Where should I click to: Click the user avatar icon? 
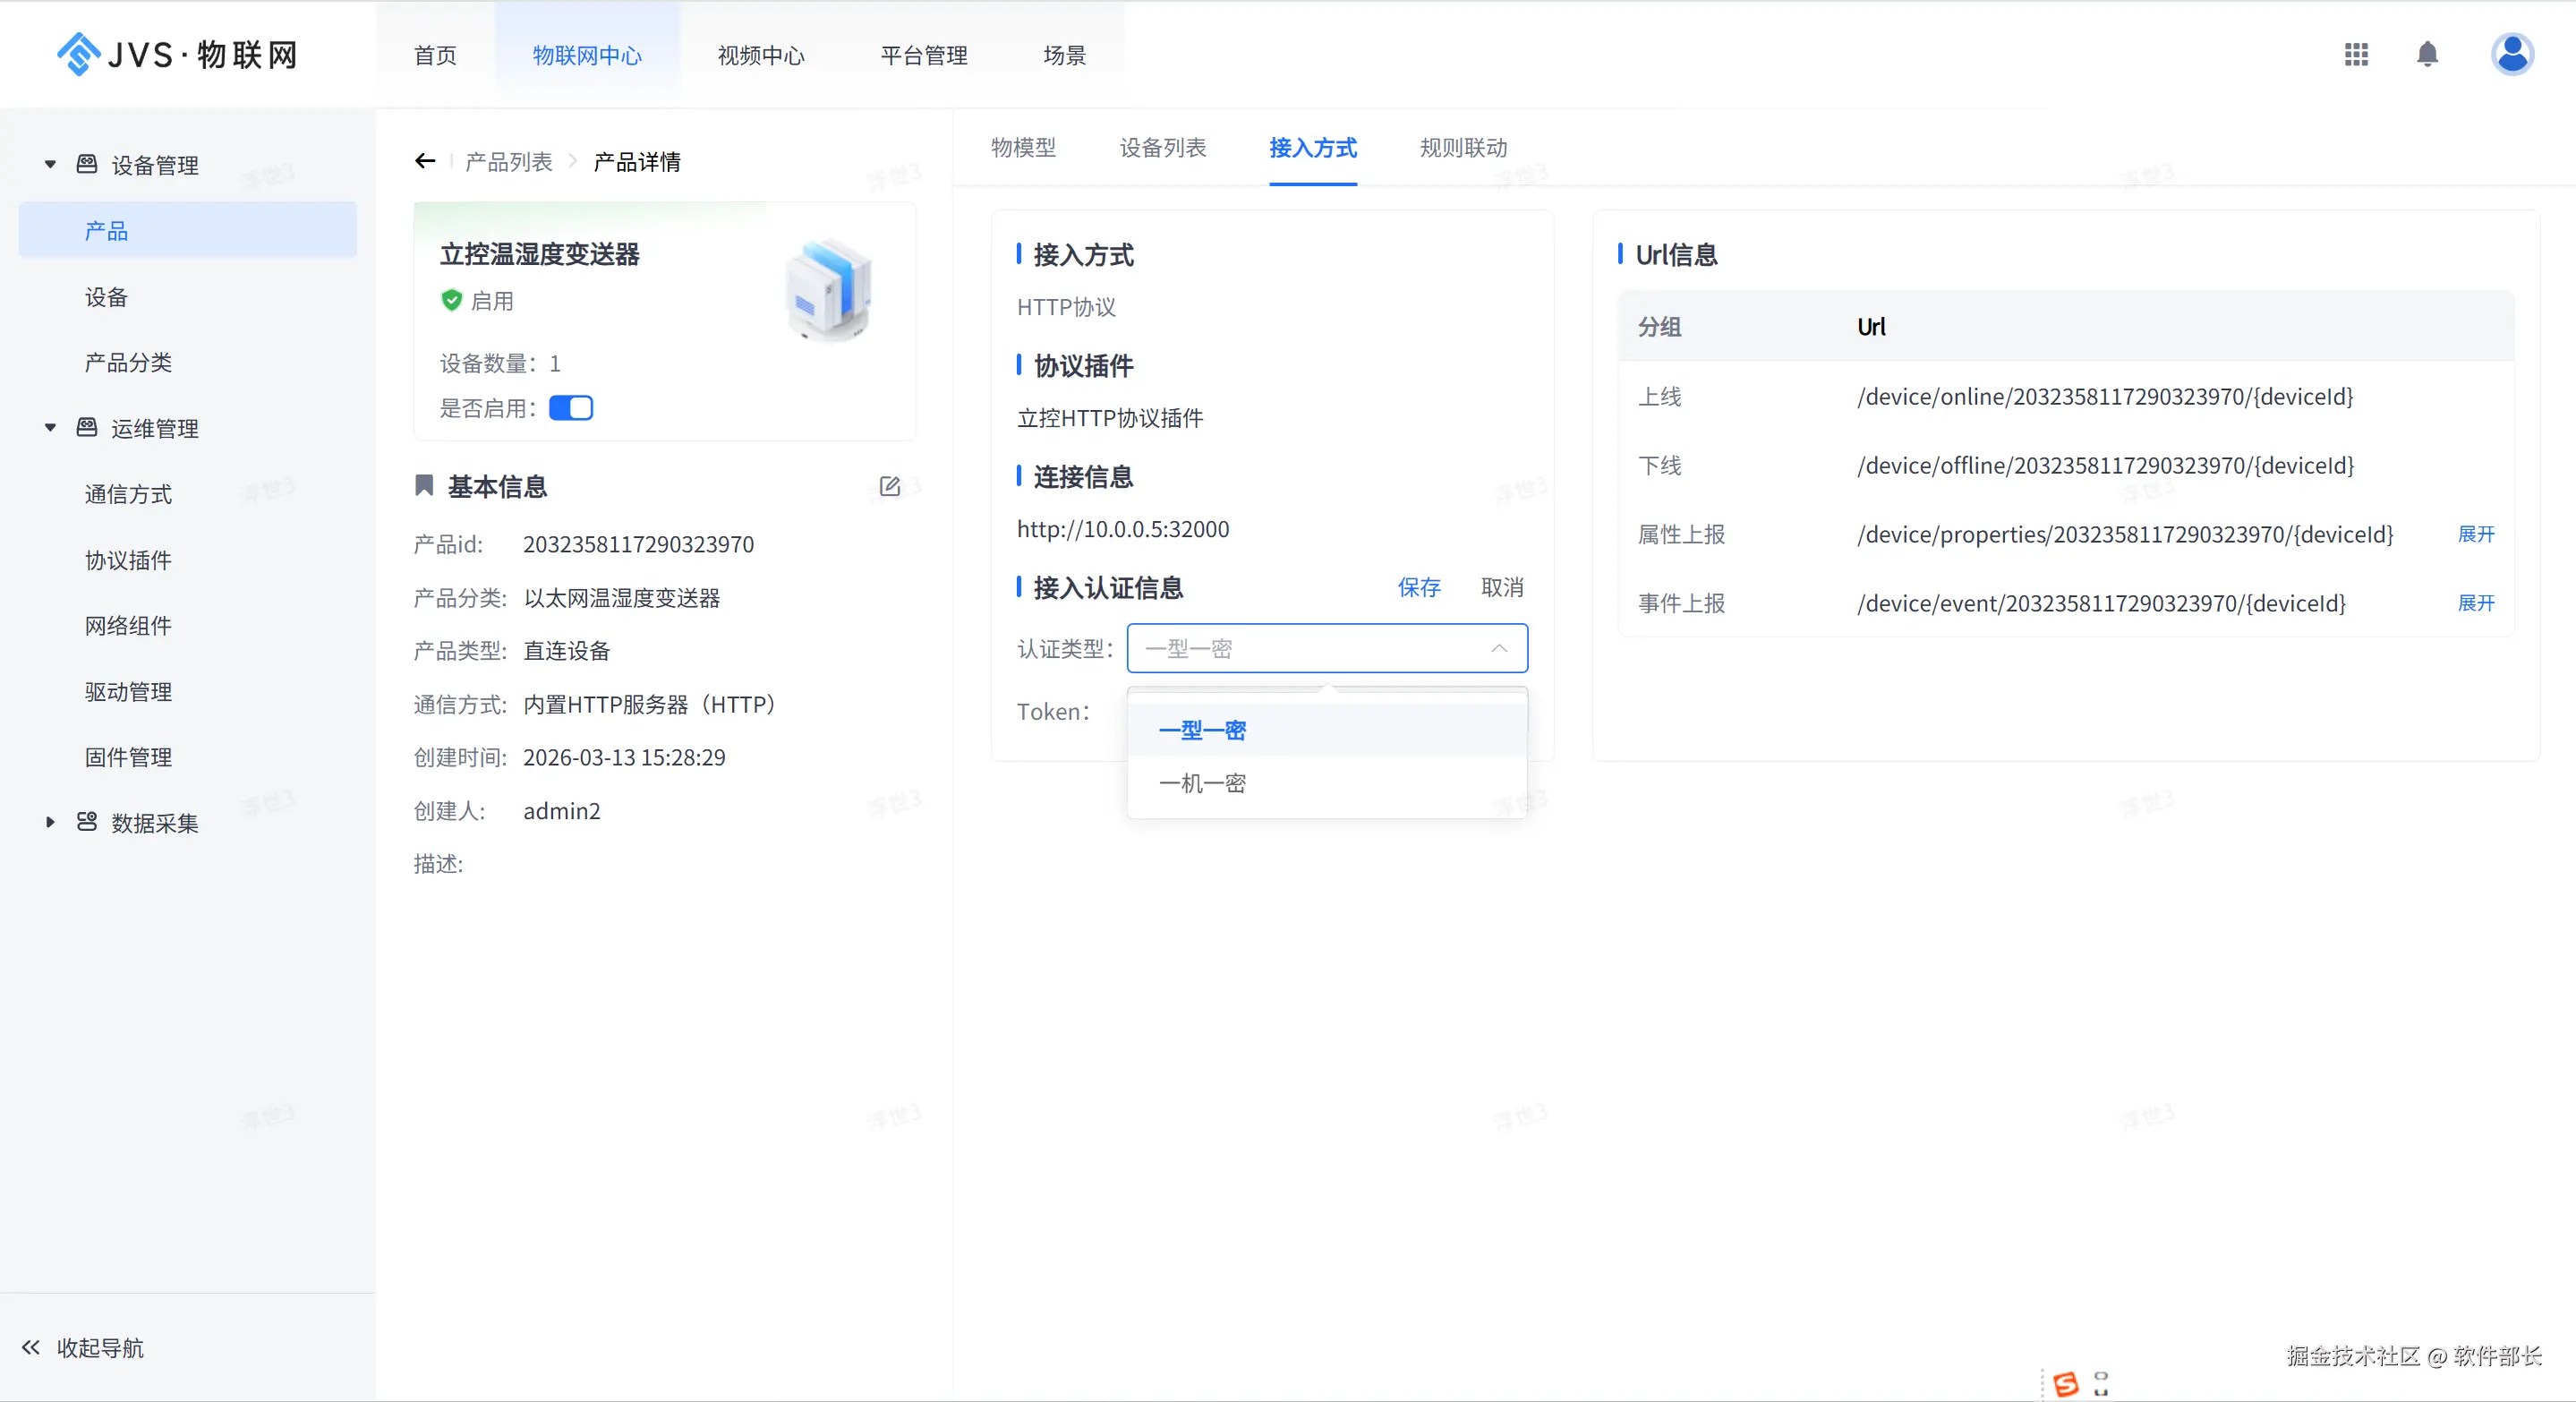(x=2511, y=54)
